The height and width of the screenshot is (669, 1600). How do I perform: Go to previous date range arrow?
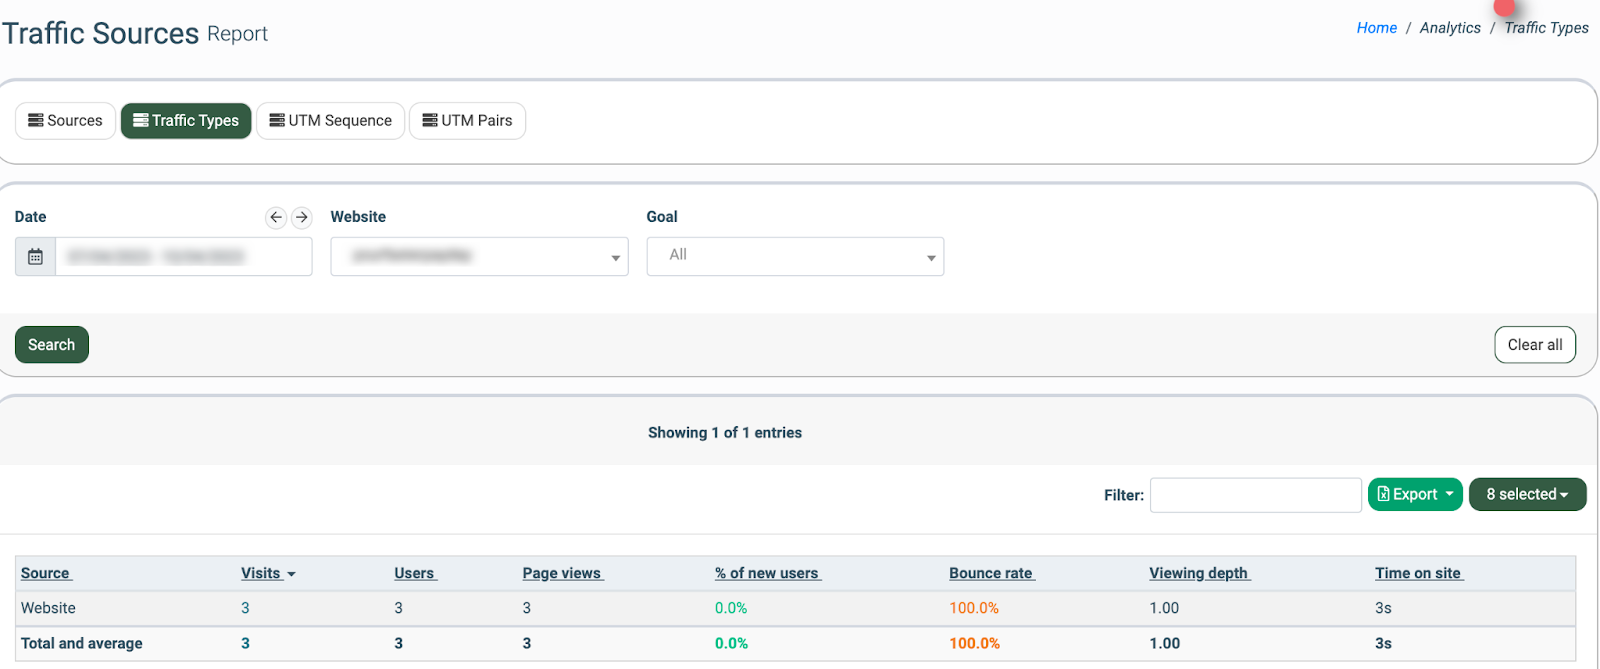276,217
